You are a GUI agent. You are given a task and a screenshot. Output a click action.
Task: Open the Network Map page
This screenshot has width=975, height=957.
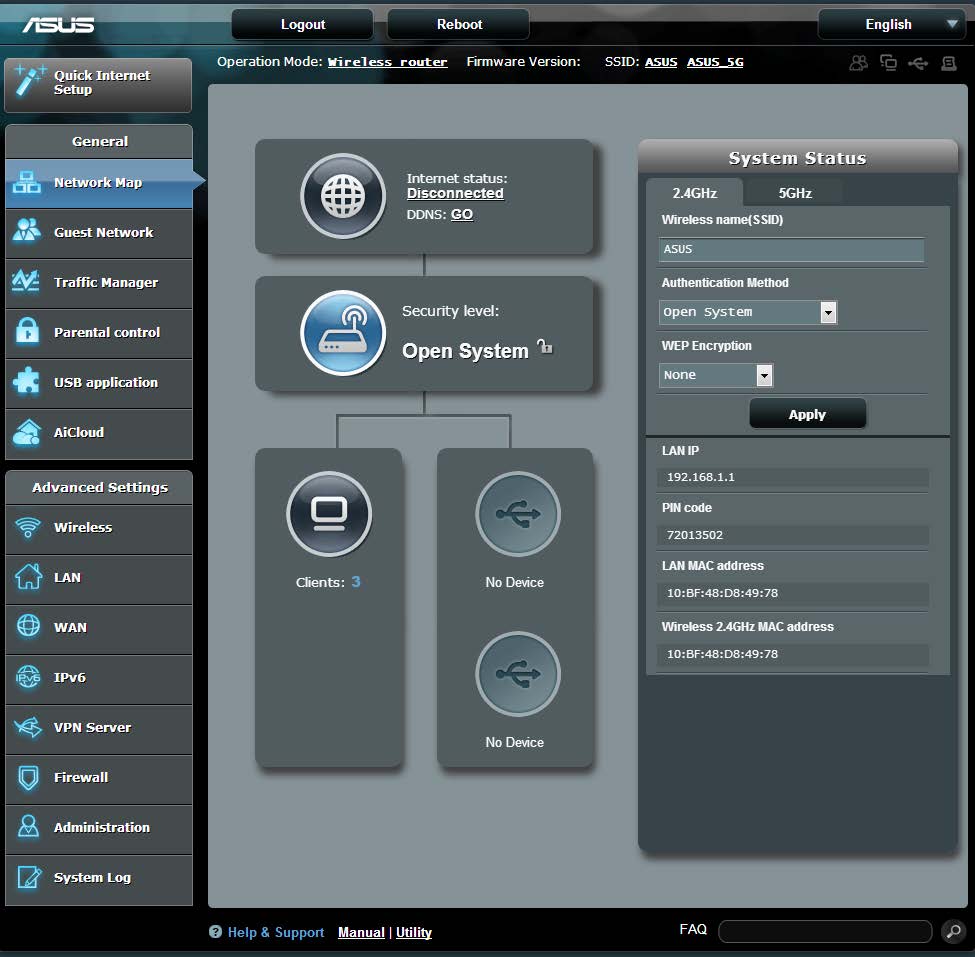click(x=98, y=183)
